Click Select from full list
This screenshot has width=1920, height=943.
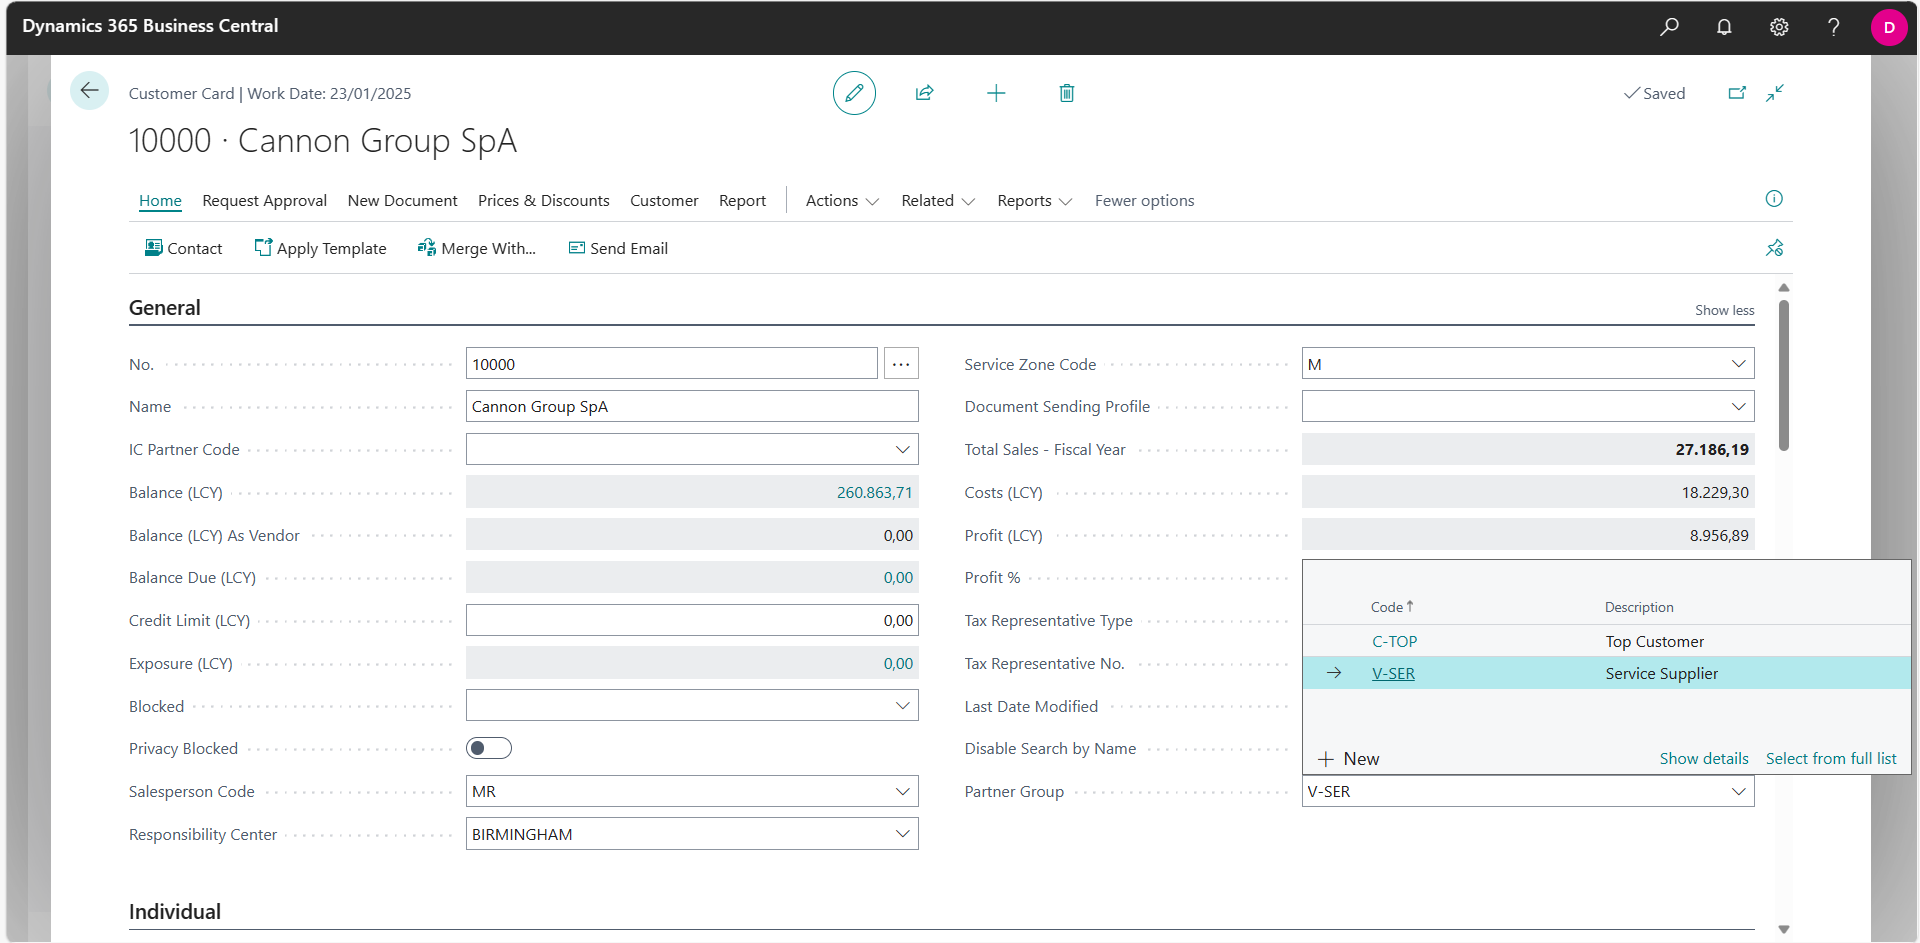pos(1831,759)
